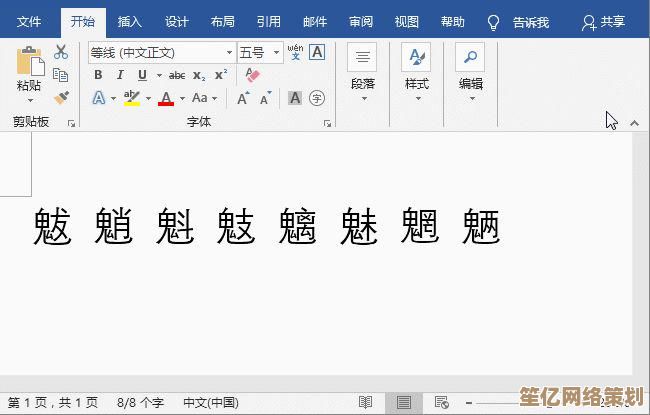This screenshot has height=415, width=650.
Task: Apply the red font color swatch
Action: [166, 98]
